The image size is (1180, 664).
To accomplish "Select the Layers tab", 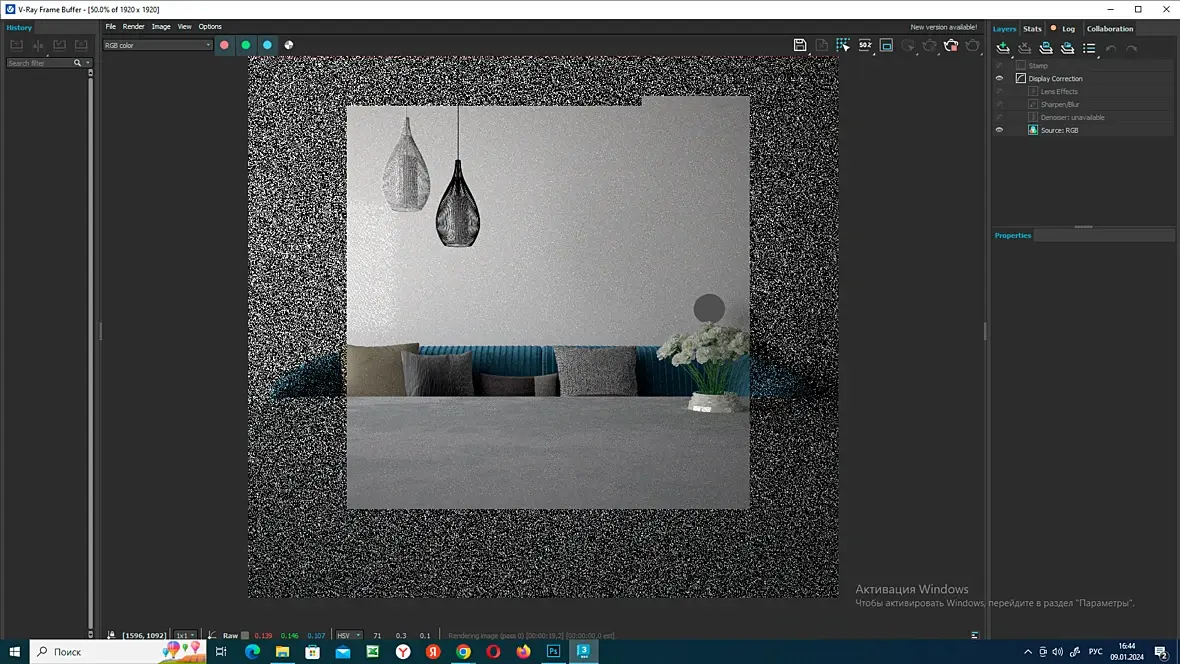I will [x=1004, y=29].
